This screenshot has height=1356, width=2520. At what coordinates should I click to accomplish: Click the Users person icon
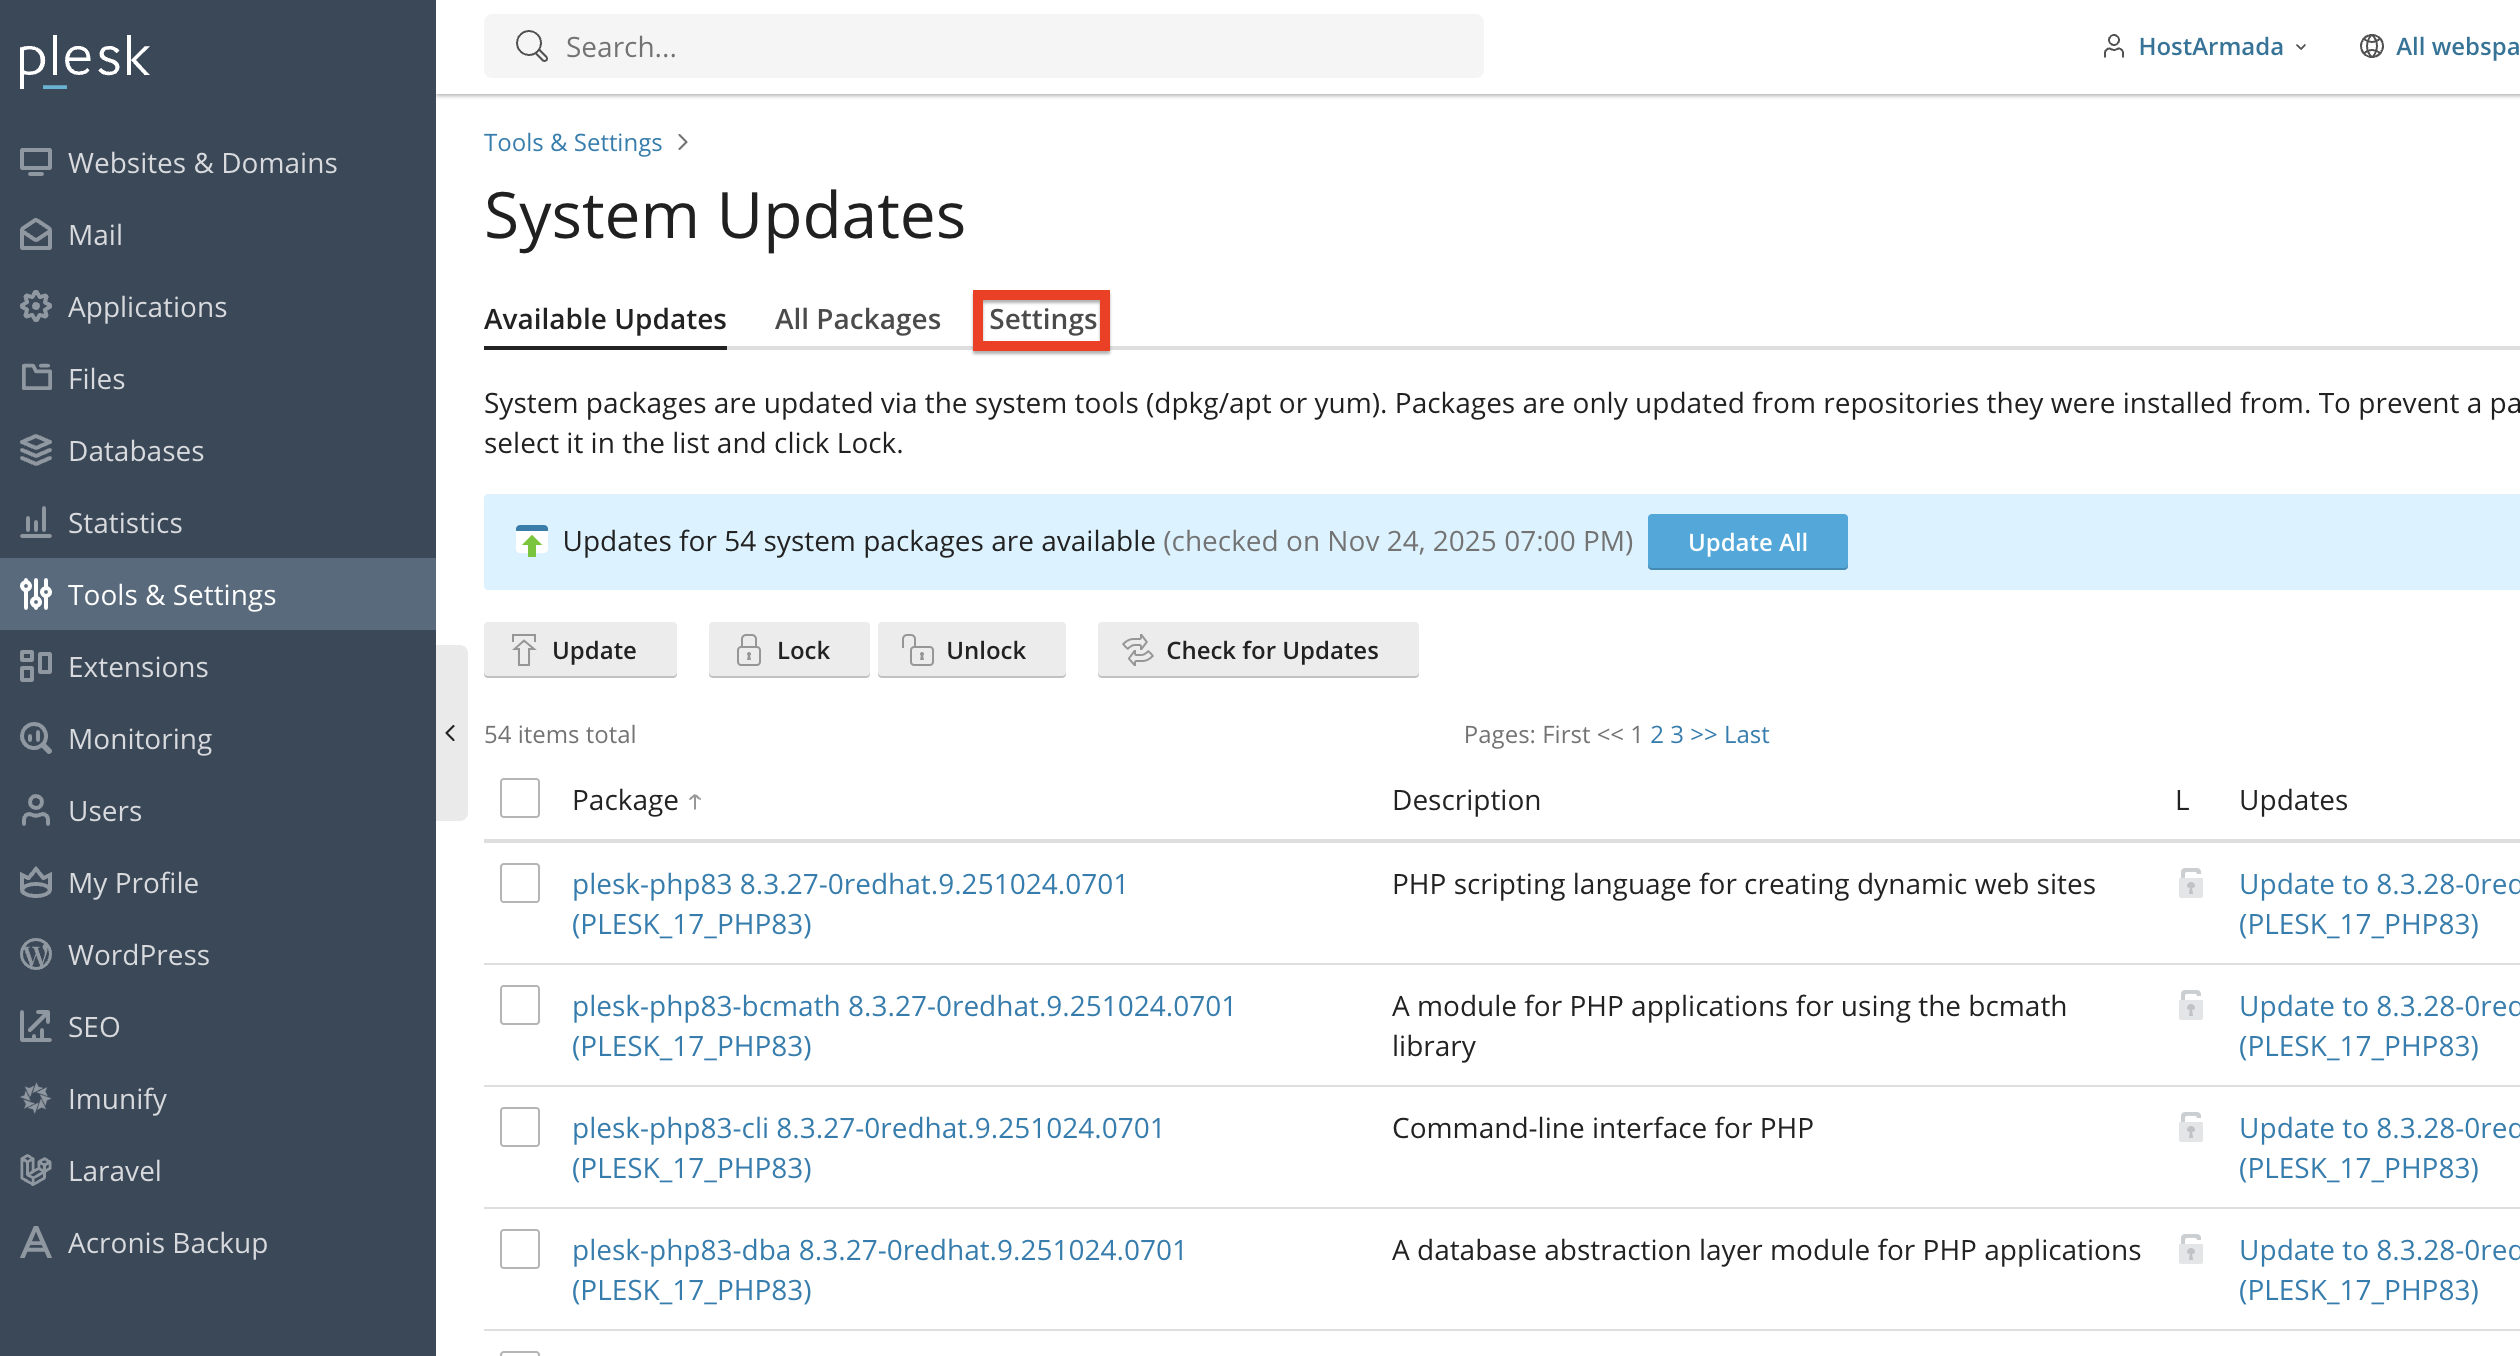pyautogui.click(x=36, y=810)
